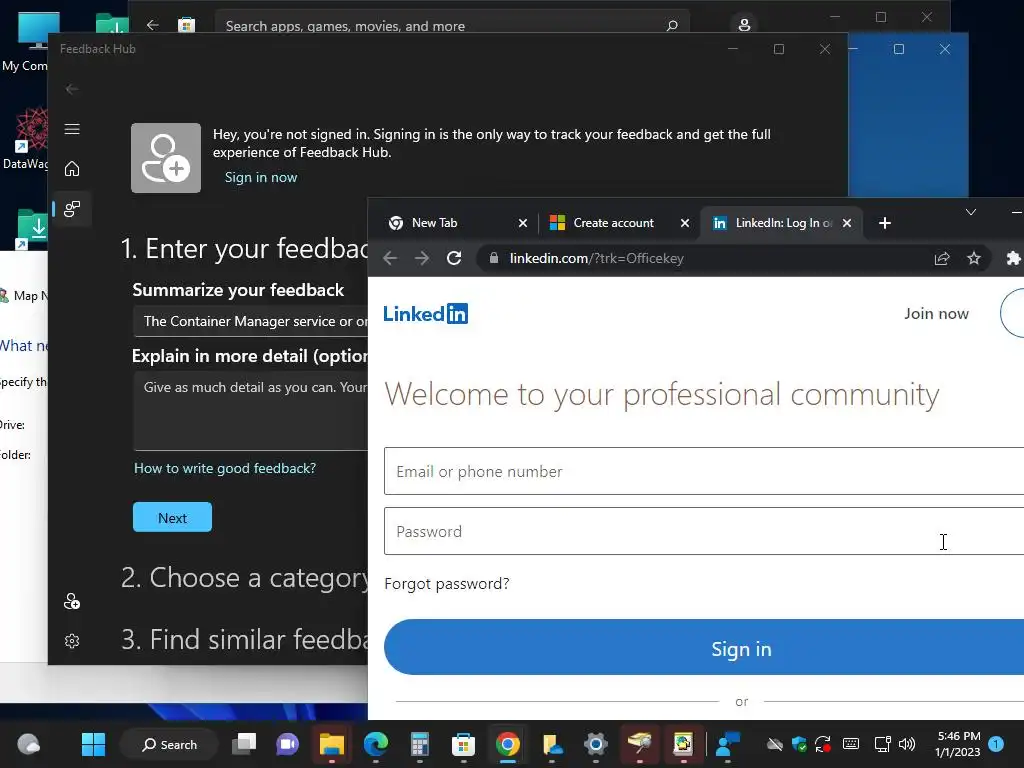1024x768 pixels.
Task: Click taskbar Search box
Action: (x=169, y=744)
